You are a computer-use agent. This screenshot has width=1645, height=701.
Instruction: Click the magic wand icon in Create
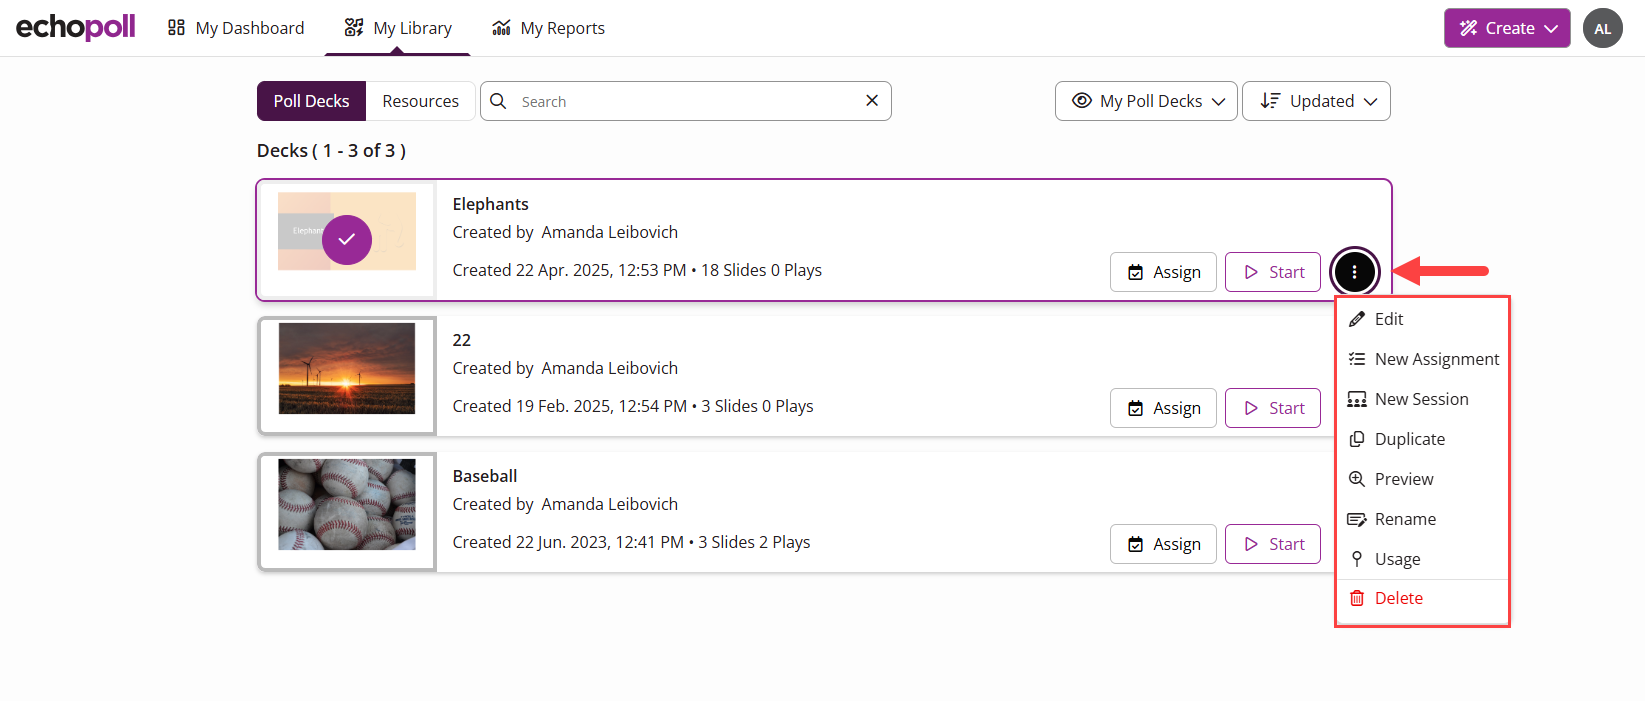(x=1468, y=28)
